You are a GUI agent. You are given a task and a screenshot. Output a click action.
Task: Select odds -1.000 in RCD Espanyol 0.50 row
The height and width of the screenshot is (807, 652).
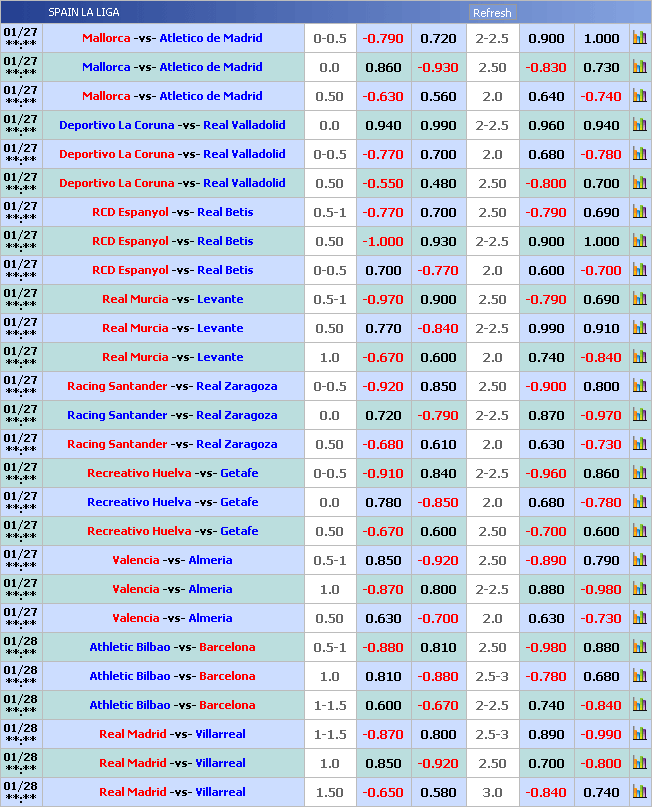click(x=383, y=241)
